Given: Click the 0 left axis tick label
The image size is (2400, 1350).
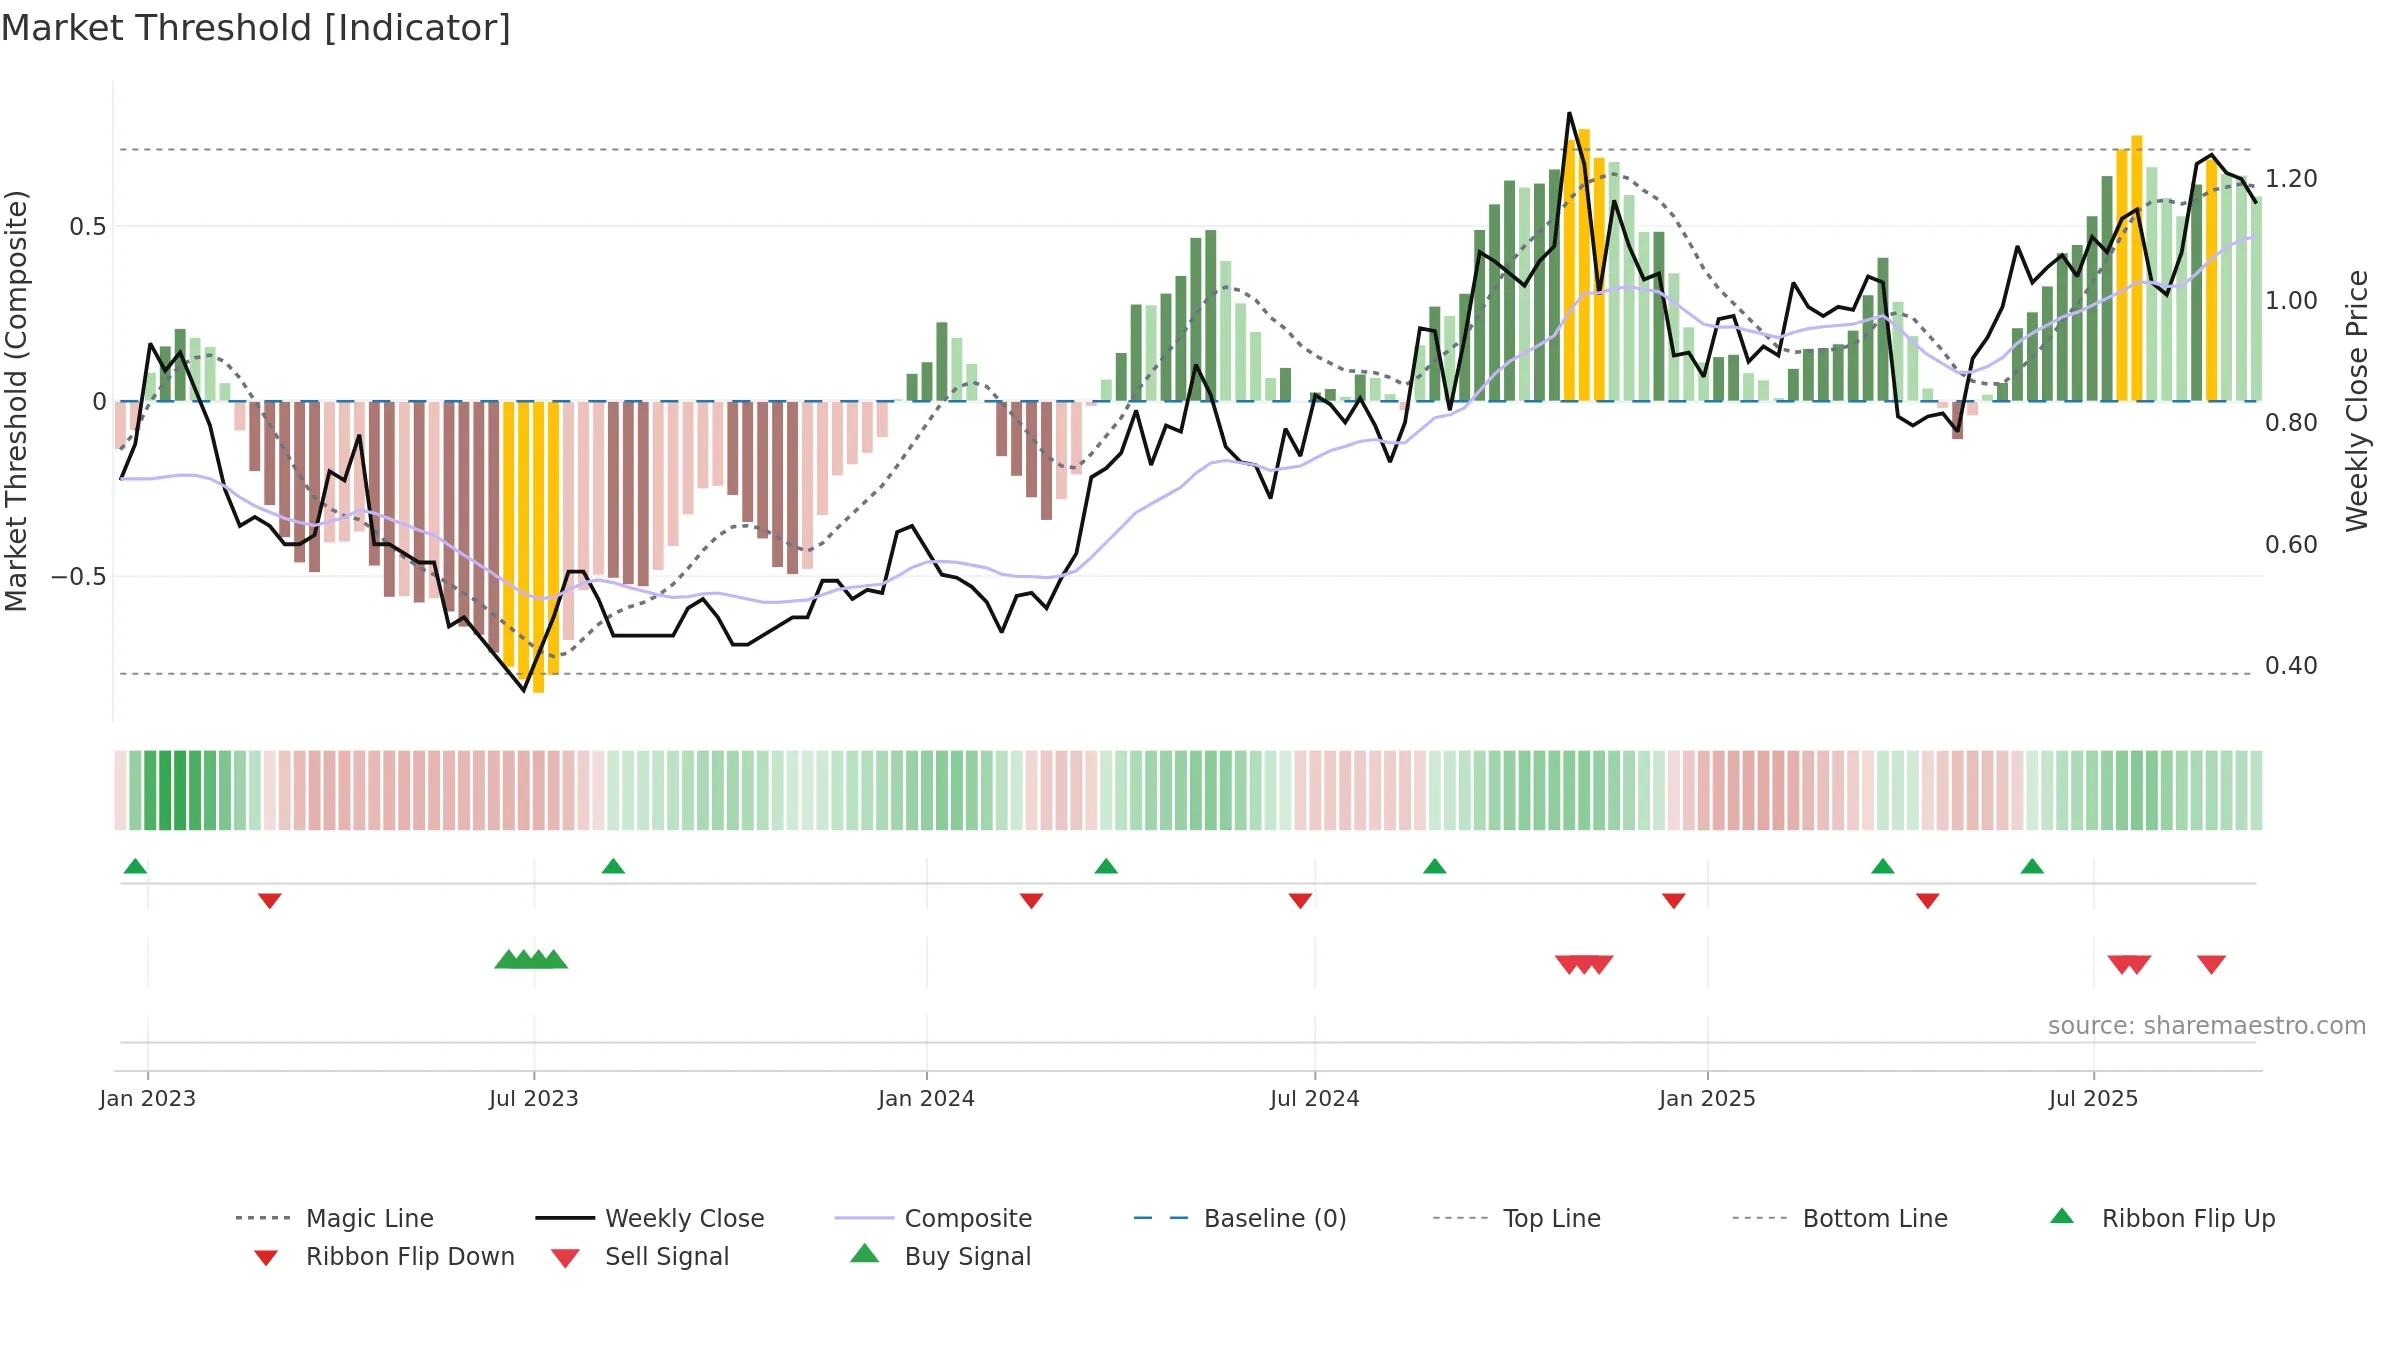Looking at the screenshot, I should pos(99,402).
